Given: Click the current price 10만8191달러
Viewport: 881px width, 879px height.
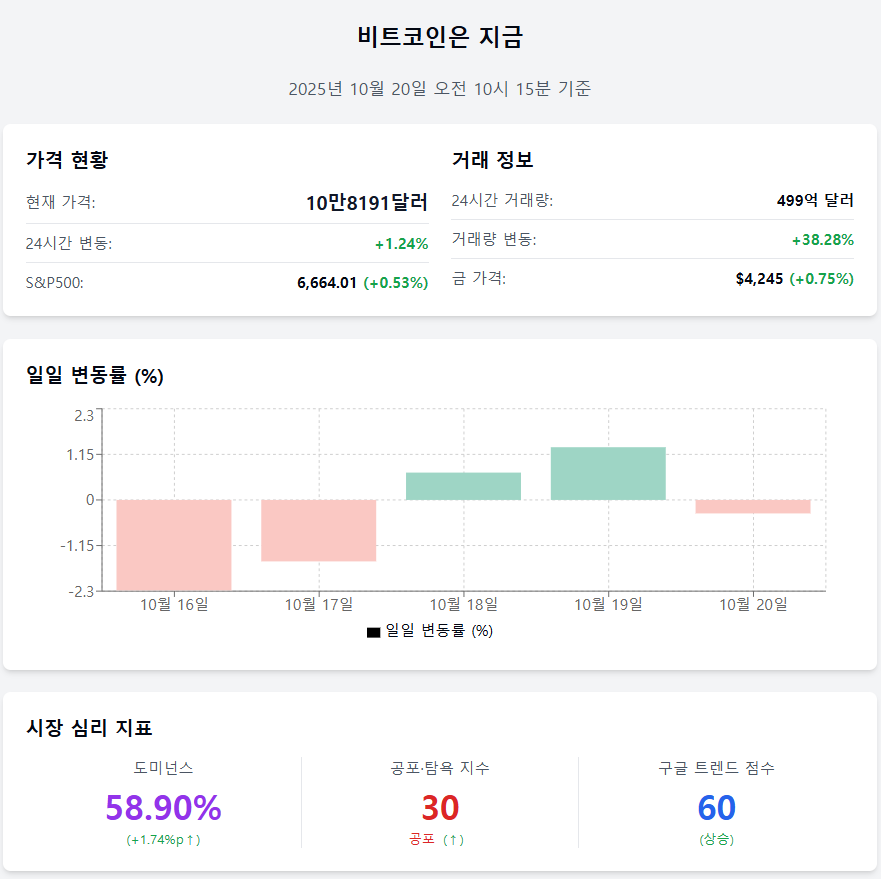Looking at the screenshot, I should coord(366,203).
